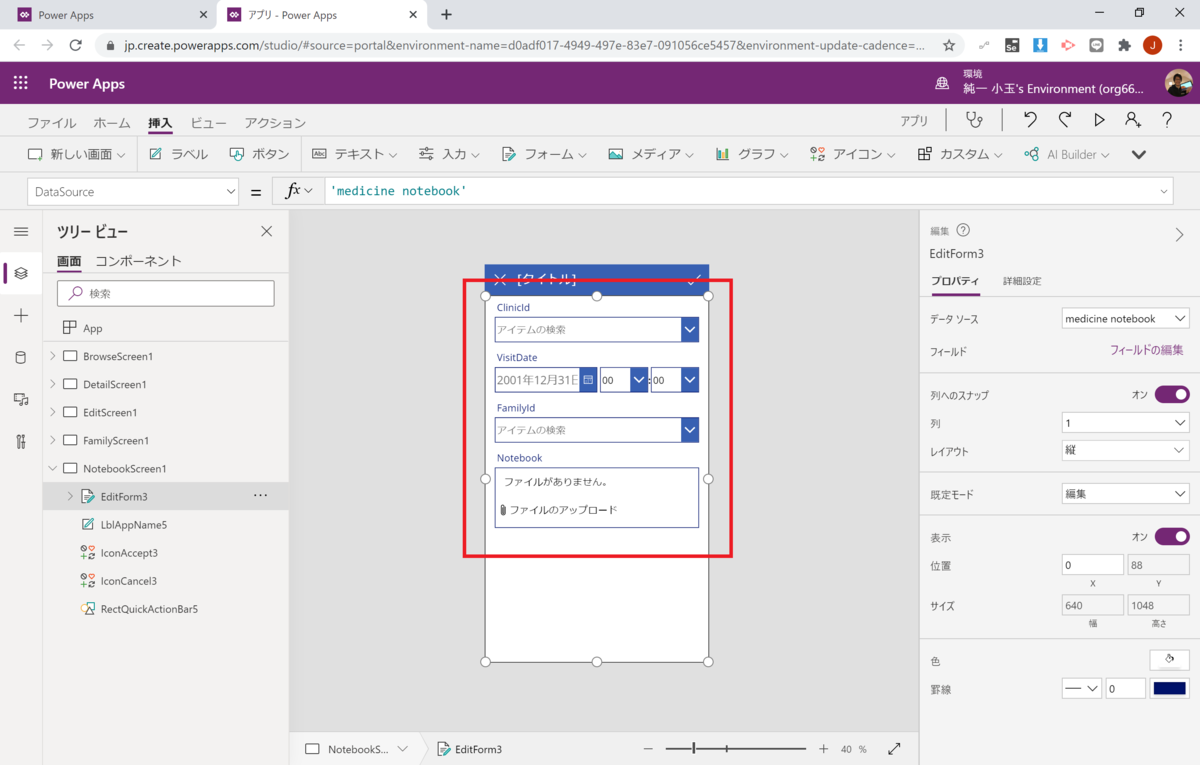Open the VisitDate calendar picker icon

pyautogui.click(x=589, y=380)
